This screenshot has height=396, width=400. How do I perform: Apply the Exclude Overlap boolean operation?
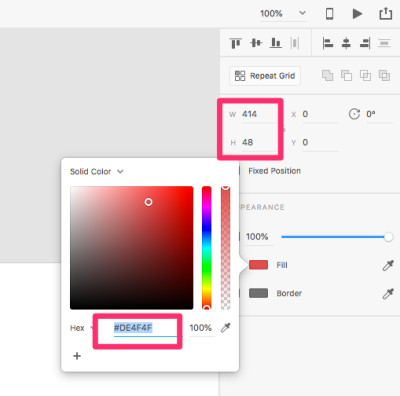coord(384,75)
